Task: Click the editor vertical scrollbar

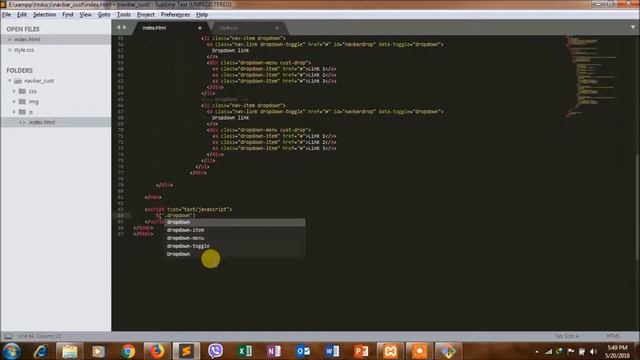Action: click(638, 206)
